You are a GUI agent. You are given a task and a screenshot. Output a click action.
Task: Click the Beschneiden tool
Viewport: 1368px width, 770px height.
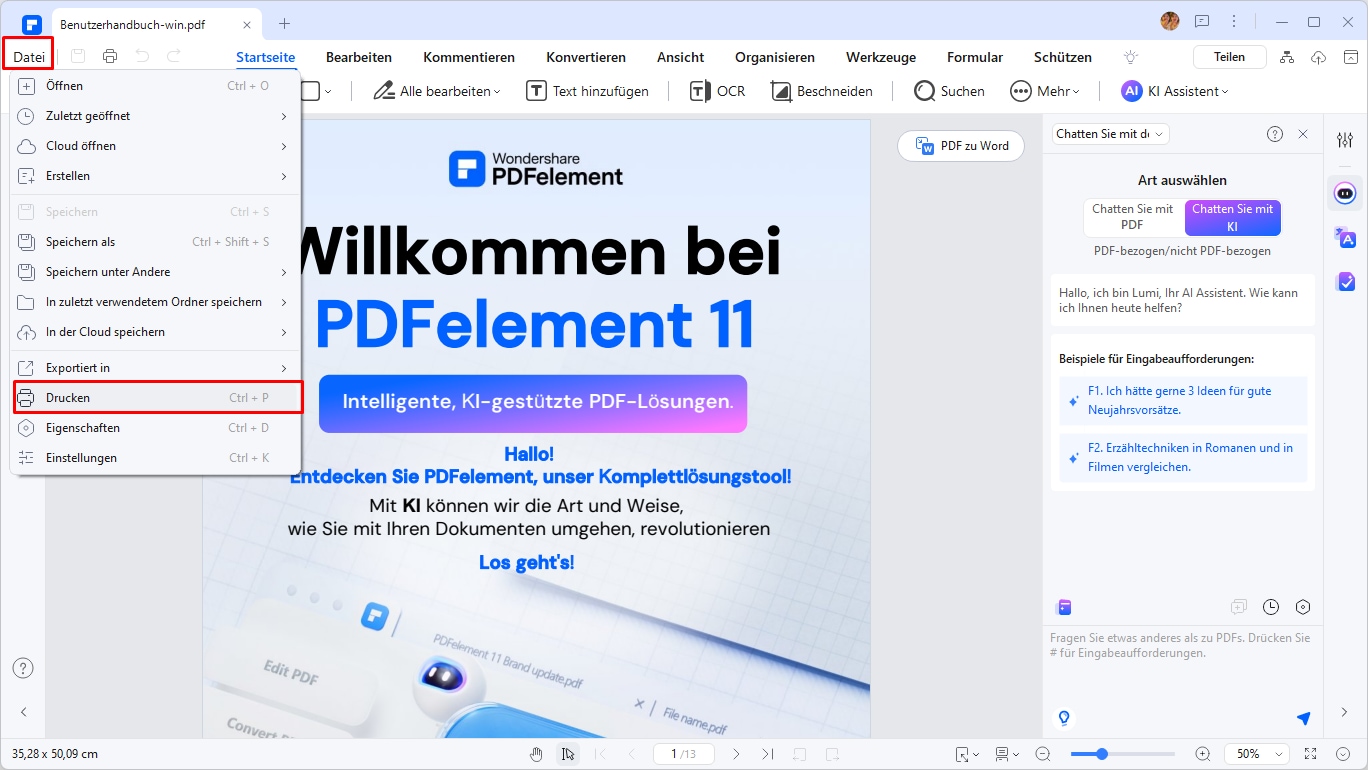(x=822, y=91)
